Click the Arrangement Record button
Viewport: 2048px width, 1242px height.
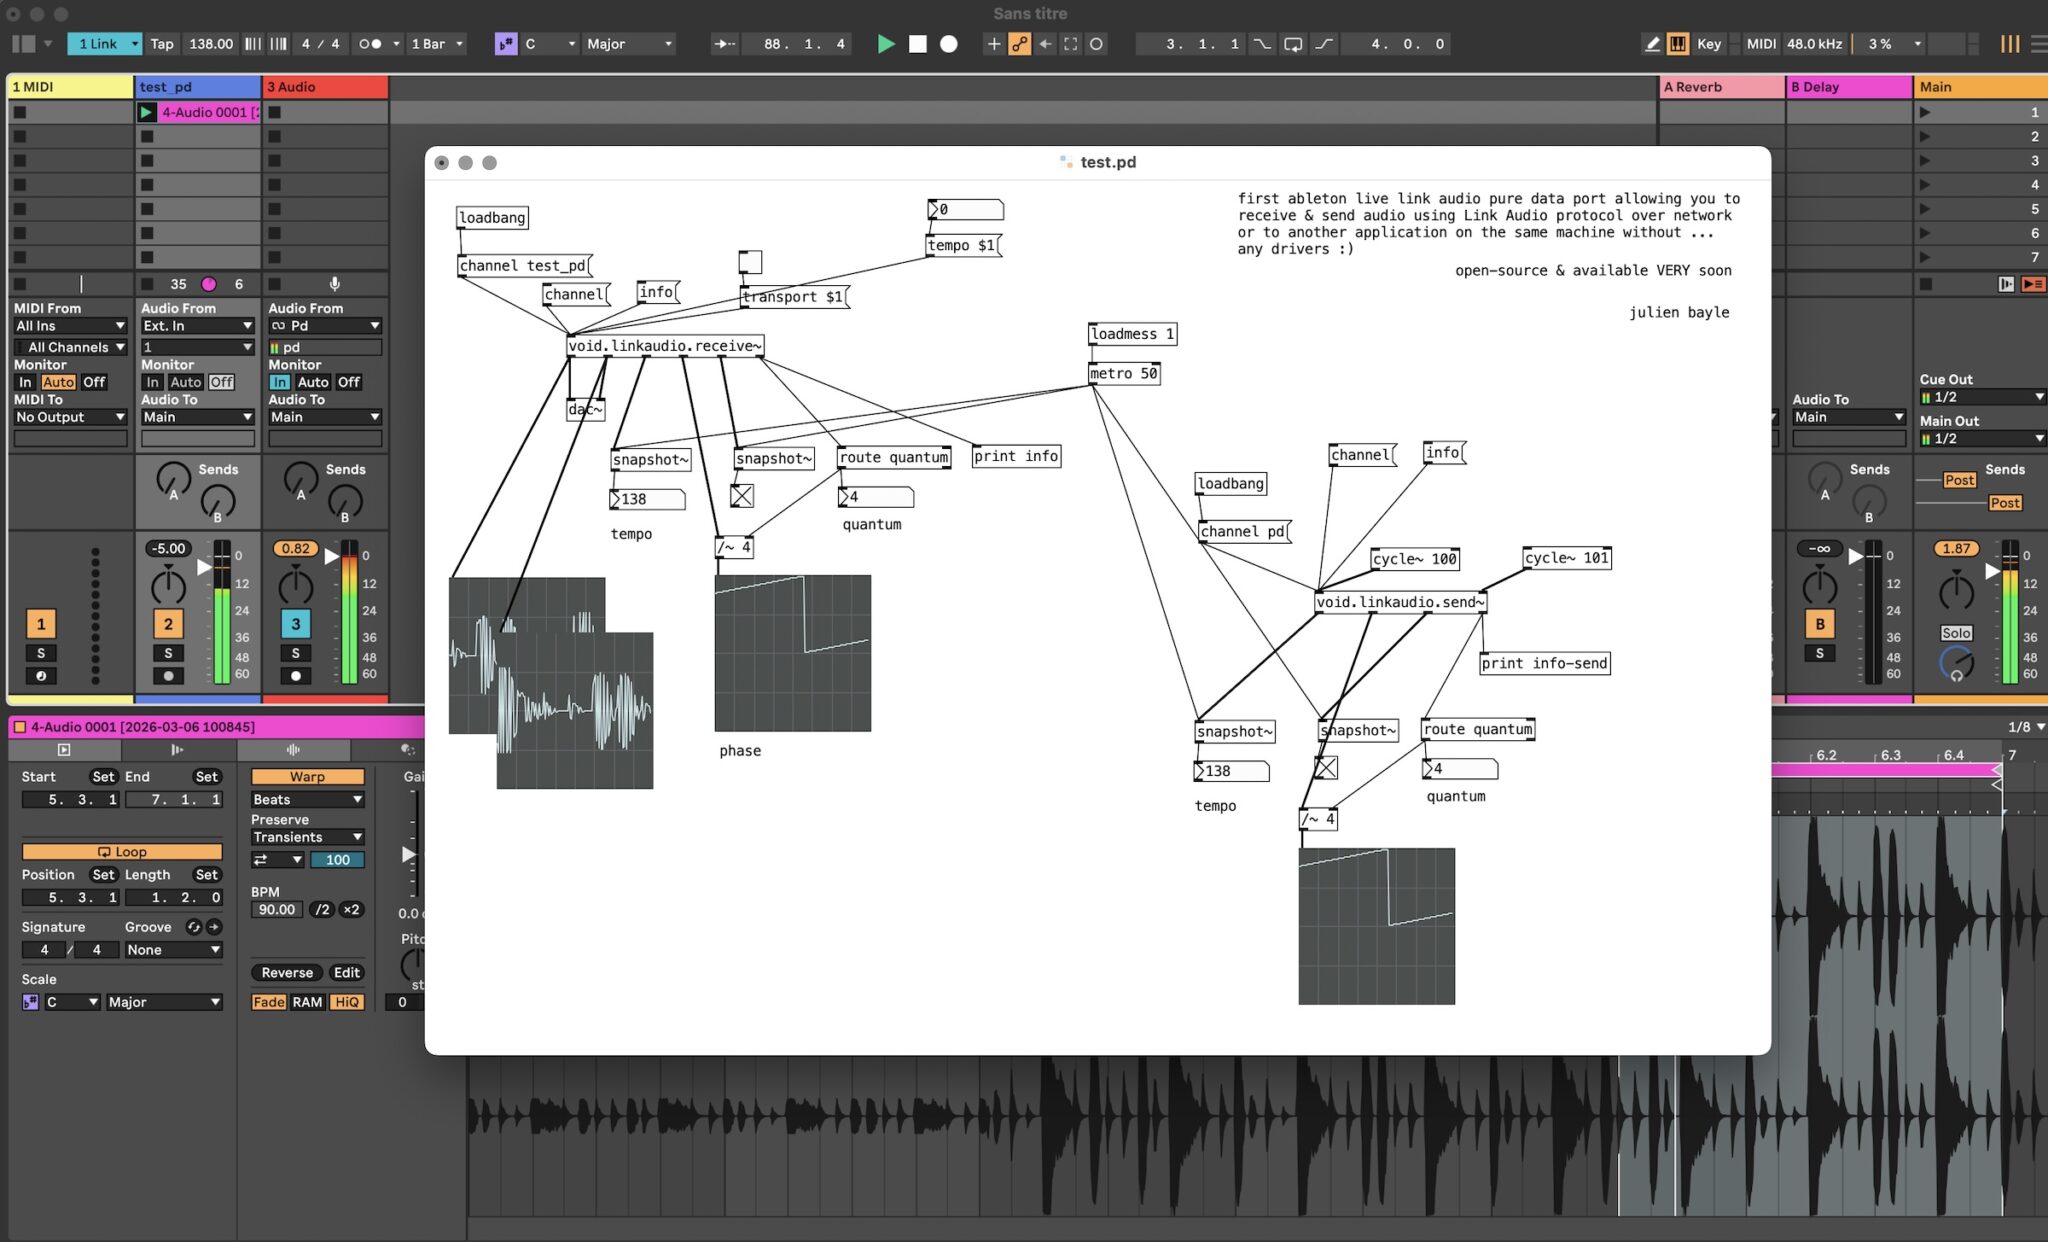click(x=949, y=44)
